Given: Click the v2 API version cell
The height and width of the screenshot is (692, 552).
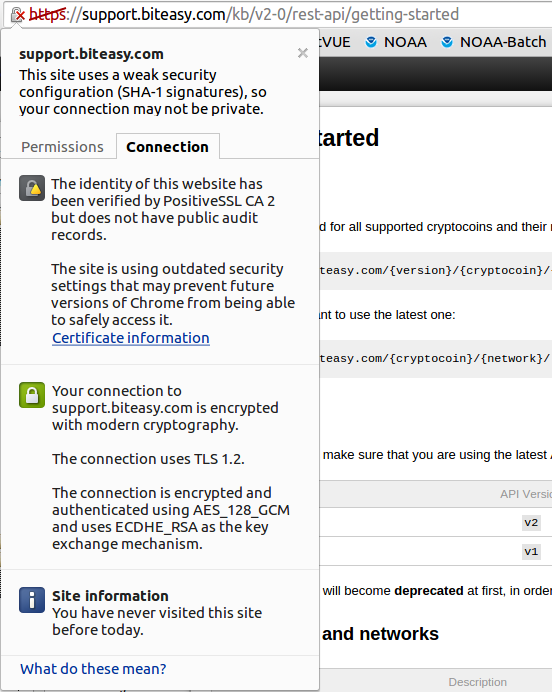Looking at the screenshot, I should 531,523.
